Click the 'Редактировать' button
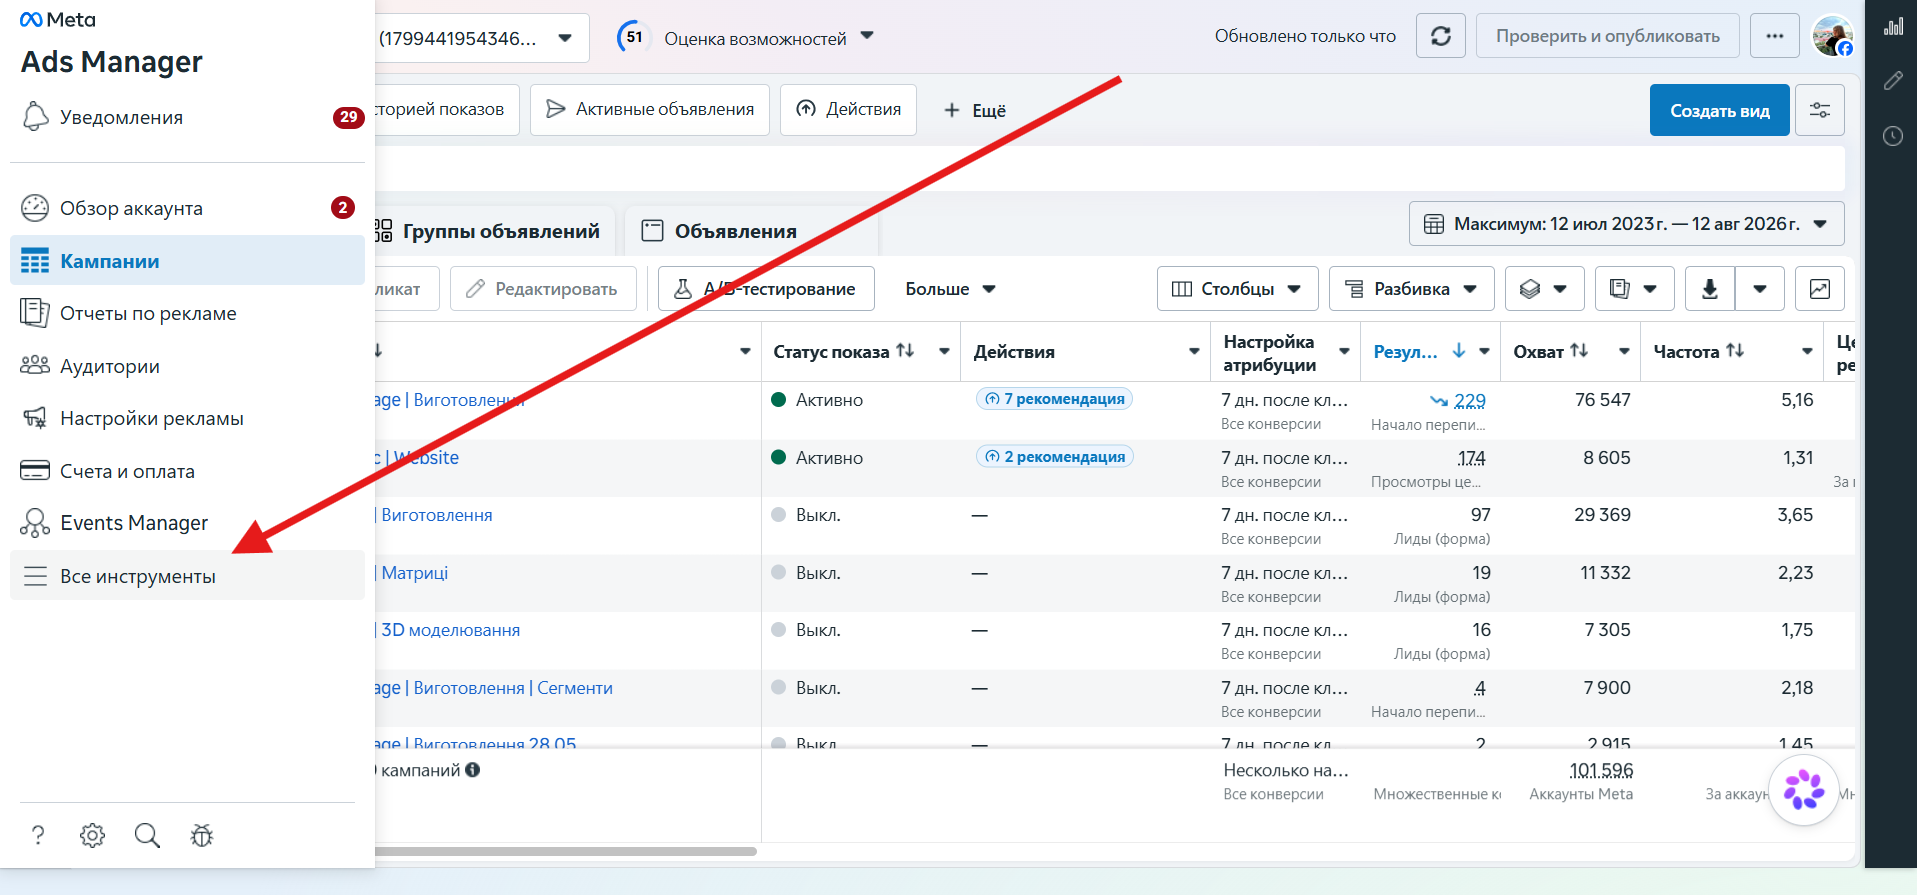1917x895 pixels. click(543, 289)
